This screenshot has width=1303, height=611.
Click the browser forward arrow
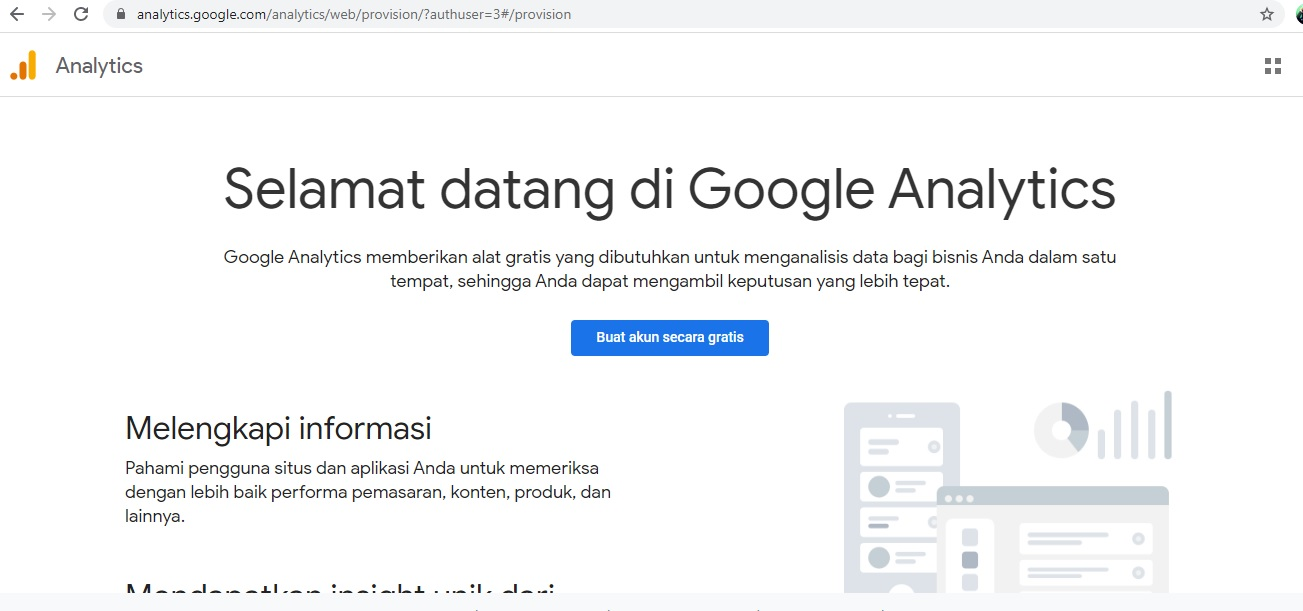[x=49, y=14]
